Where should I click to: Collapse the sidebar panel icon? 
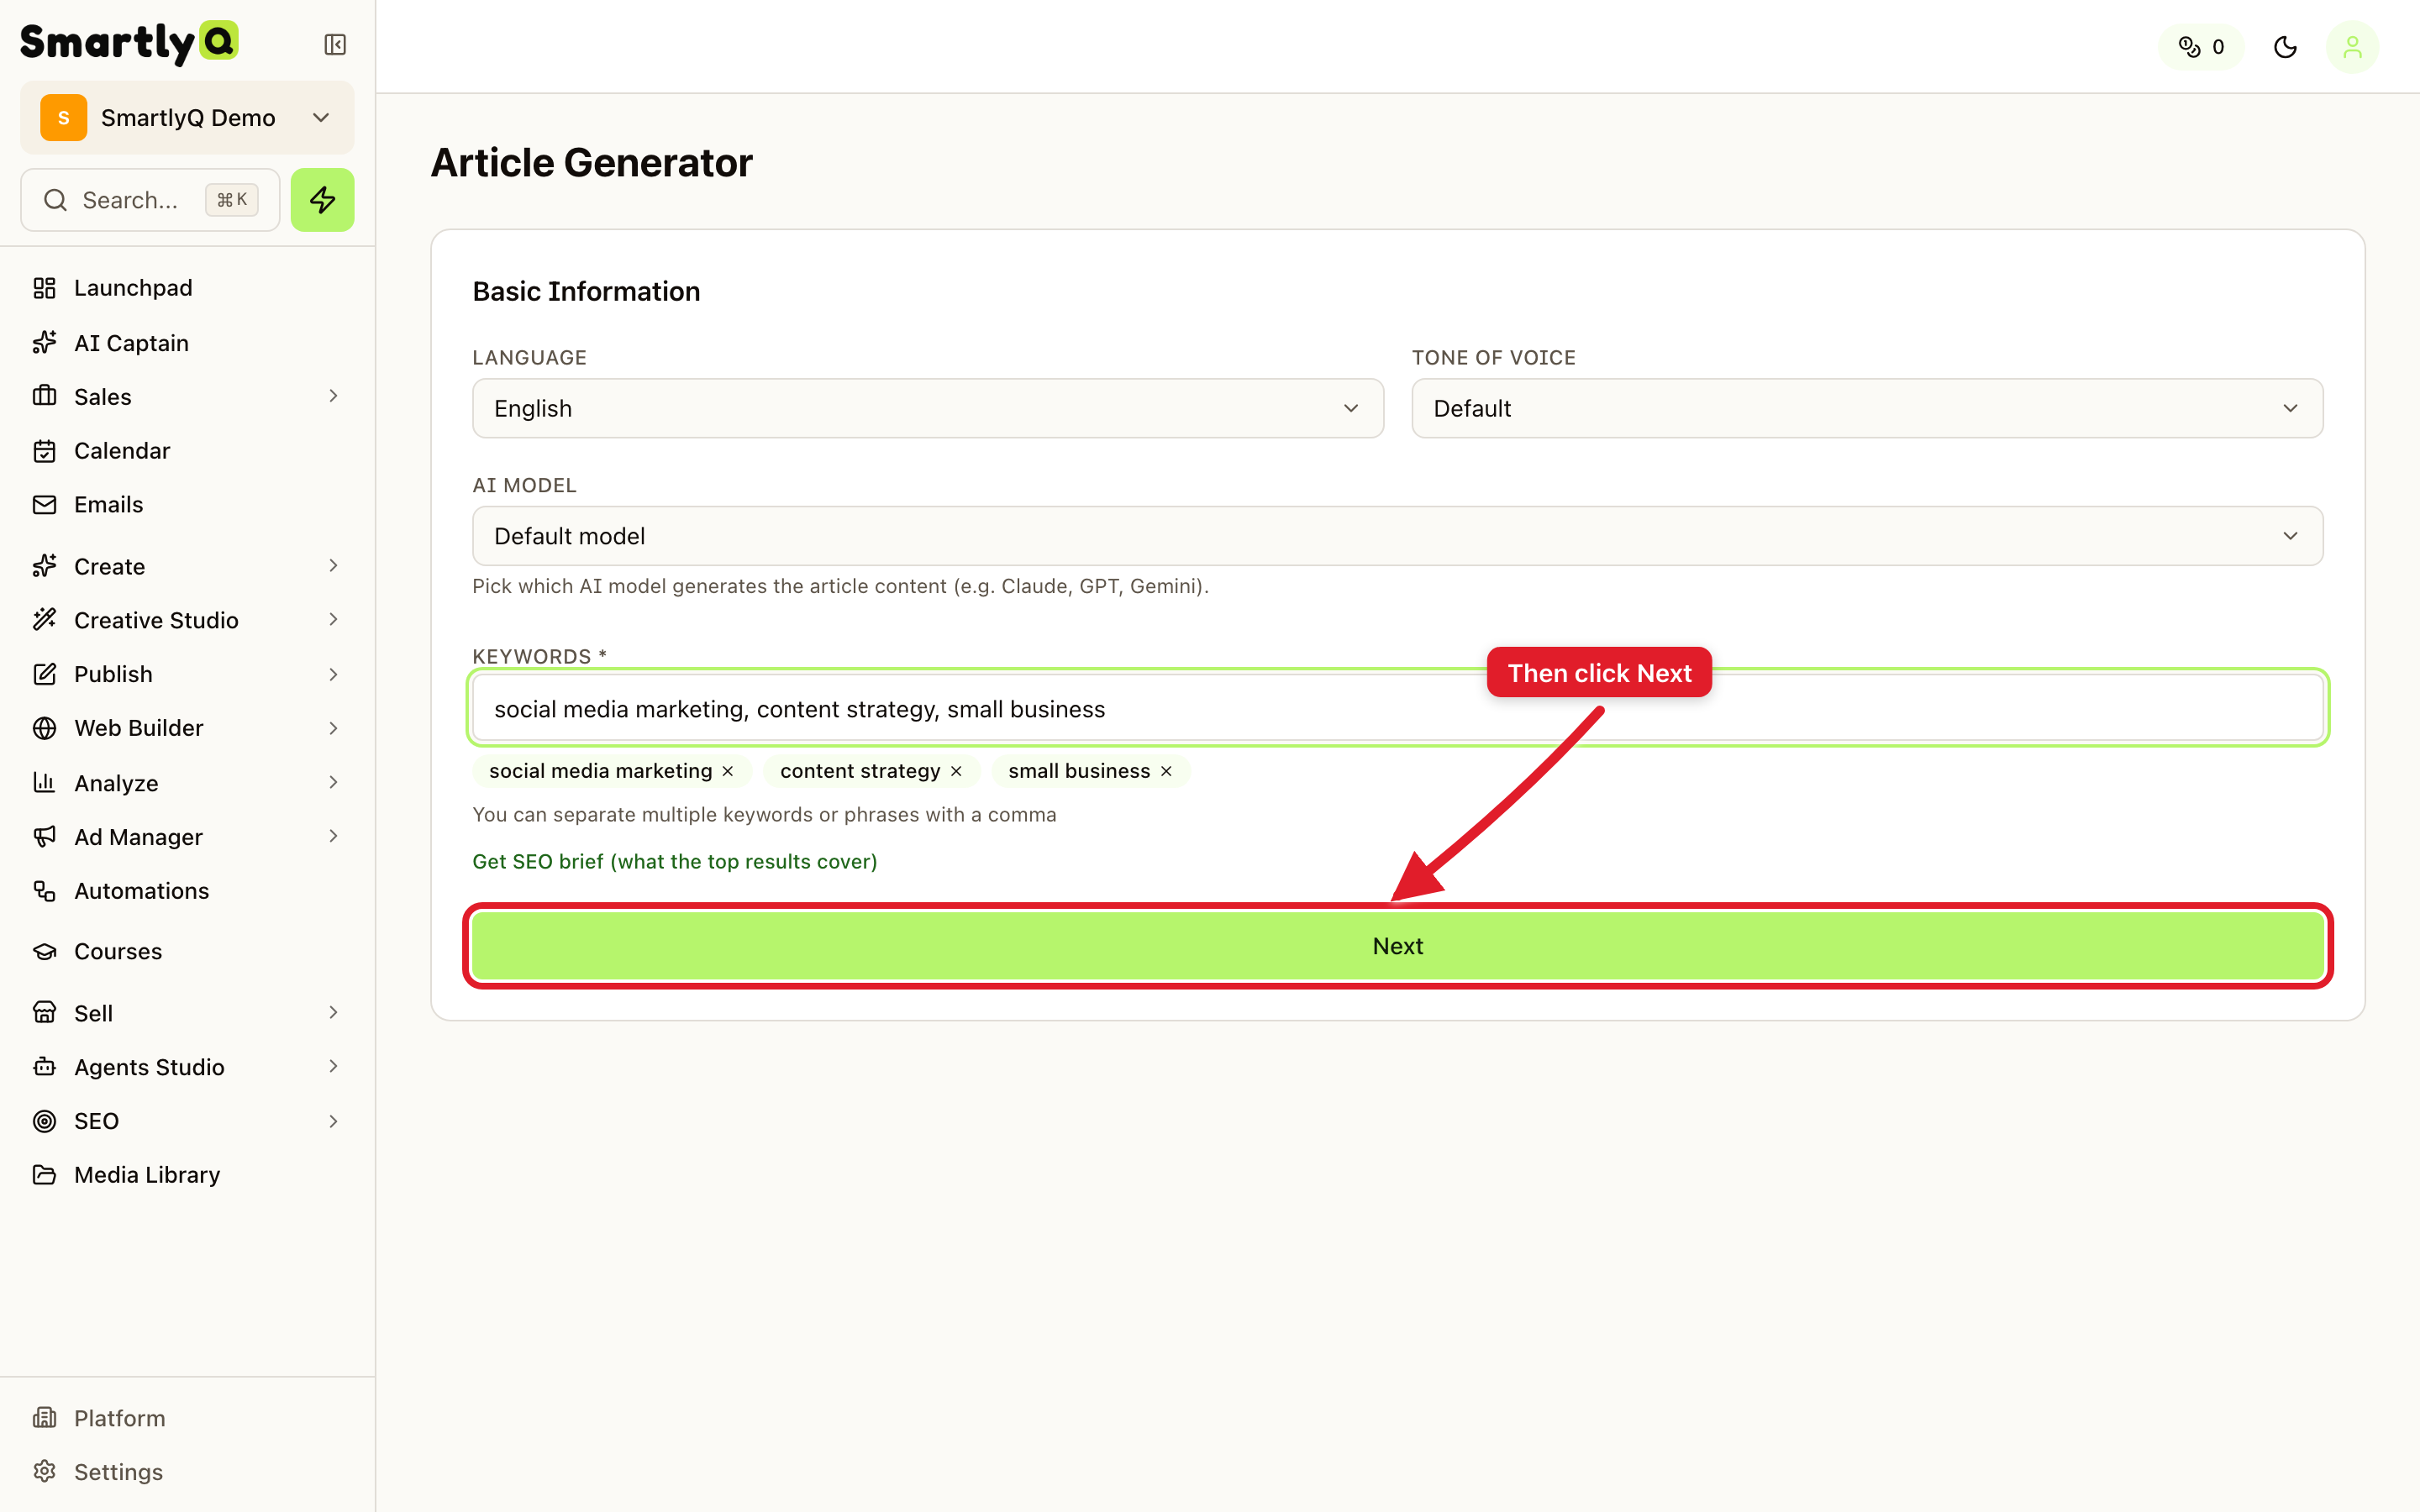[x=335, y=45]
